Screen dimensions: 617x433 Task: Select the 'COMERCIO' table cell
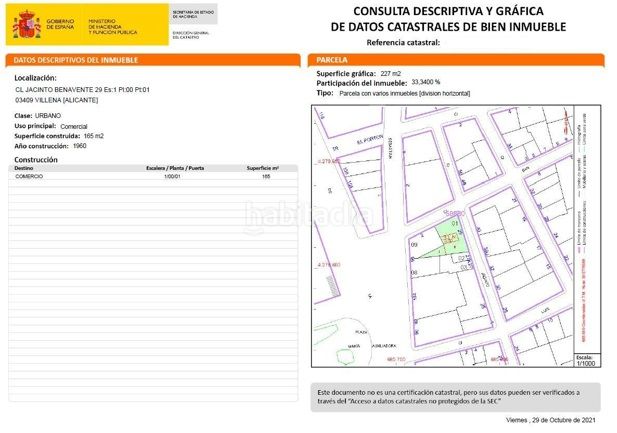point(29,176)
